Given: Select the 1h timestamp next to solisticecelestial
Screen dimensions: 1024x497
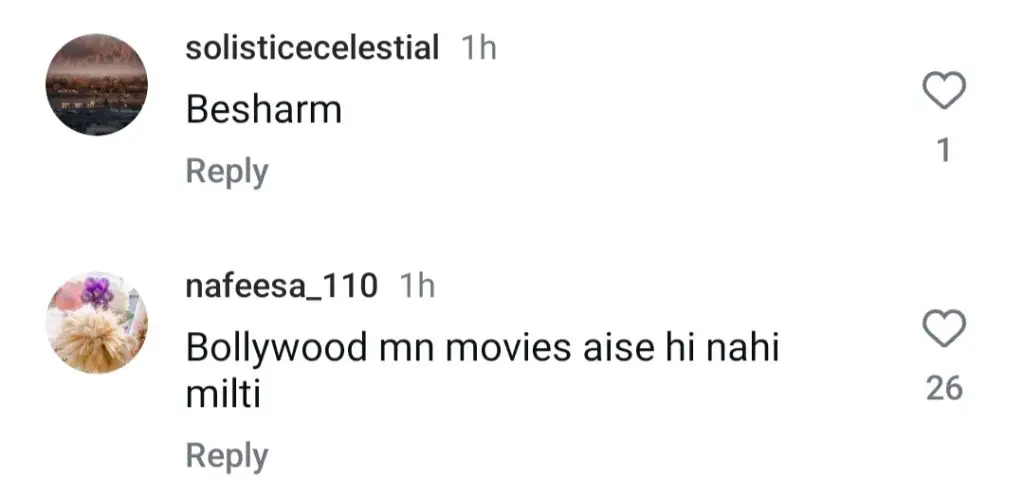Looking at the screenshot, I should click(x=479, y=48).
